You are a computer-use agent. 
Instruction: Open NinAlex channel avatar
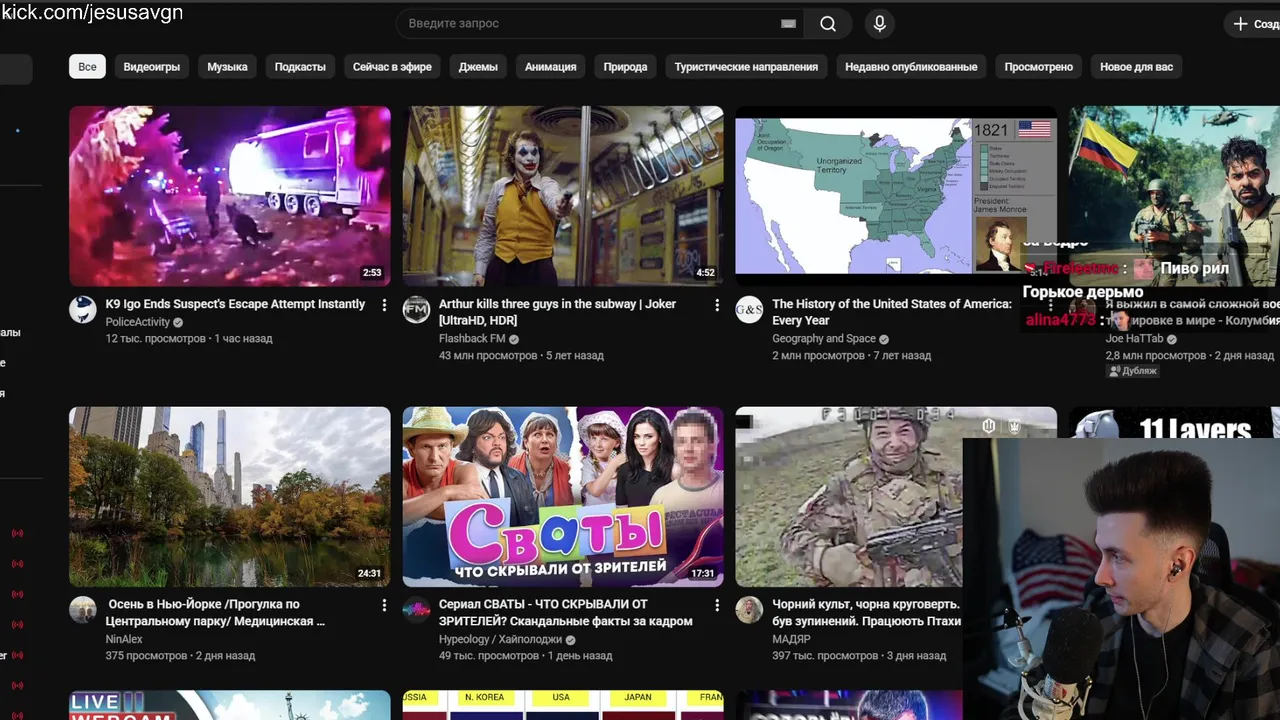click(82, 609)
